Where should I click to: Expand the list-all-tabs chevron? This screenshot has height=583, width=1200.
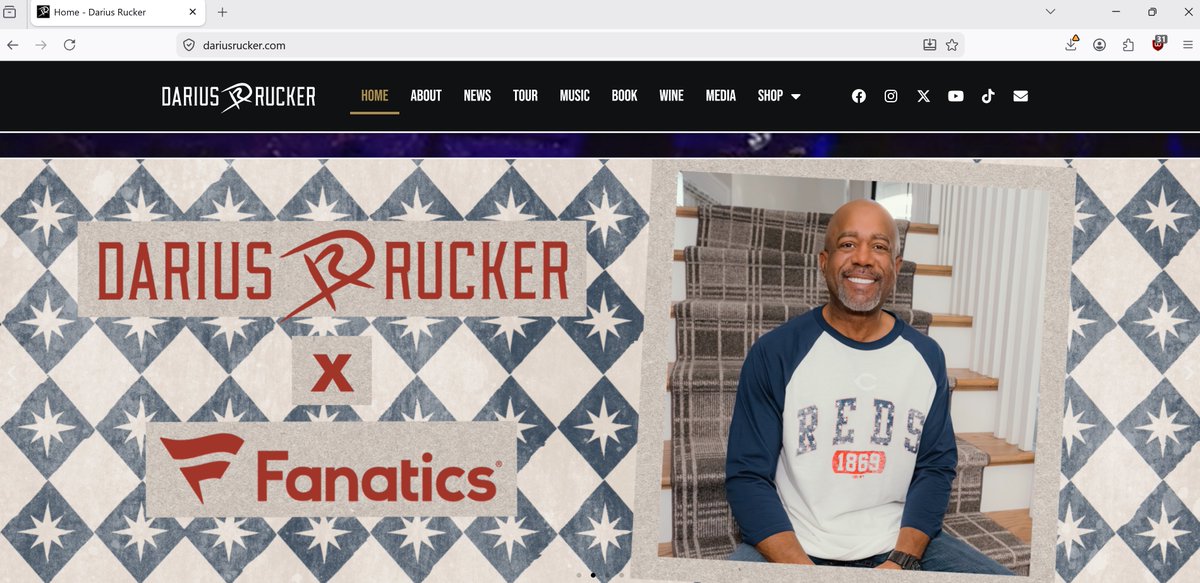pyautogui.click(x=1050, y=11)
